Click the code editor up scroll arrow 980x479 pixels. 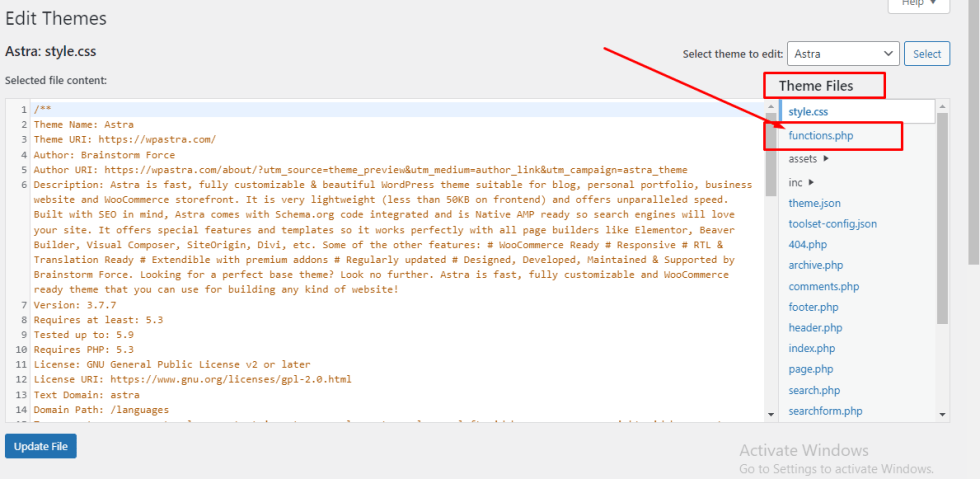[771, 108]
